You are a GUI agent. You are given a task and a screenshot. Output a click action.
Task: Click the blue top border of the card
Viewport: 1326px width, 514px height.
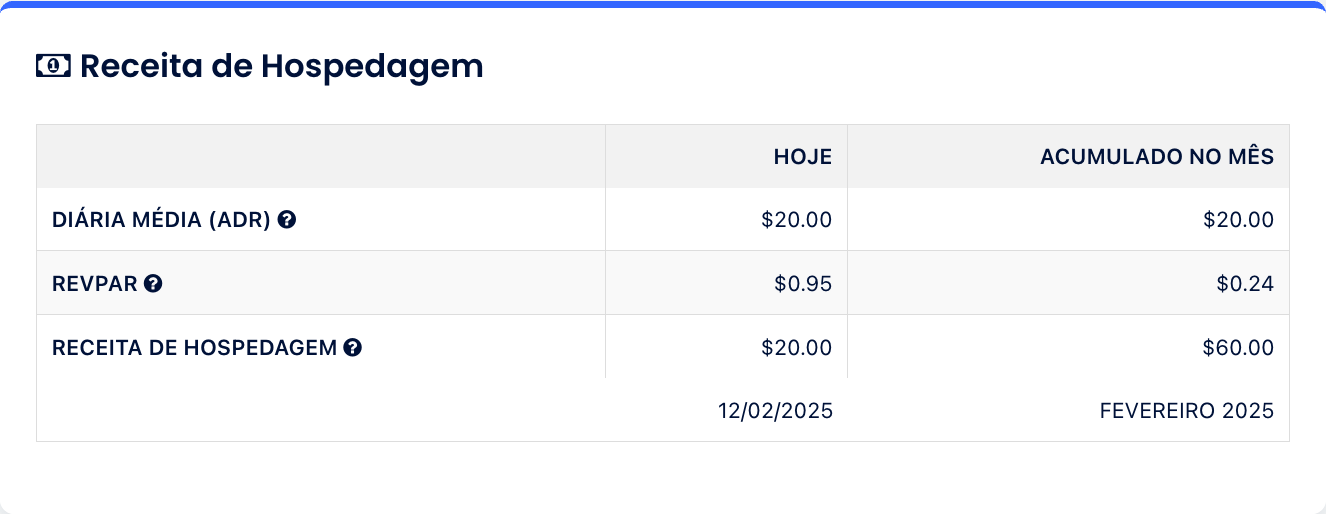tap(663, 4)
